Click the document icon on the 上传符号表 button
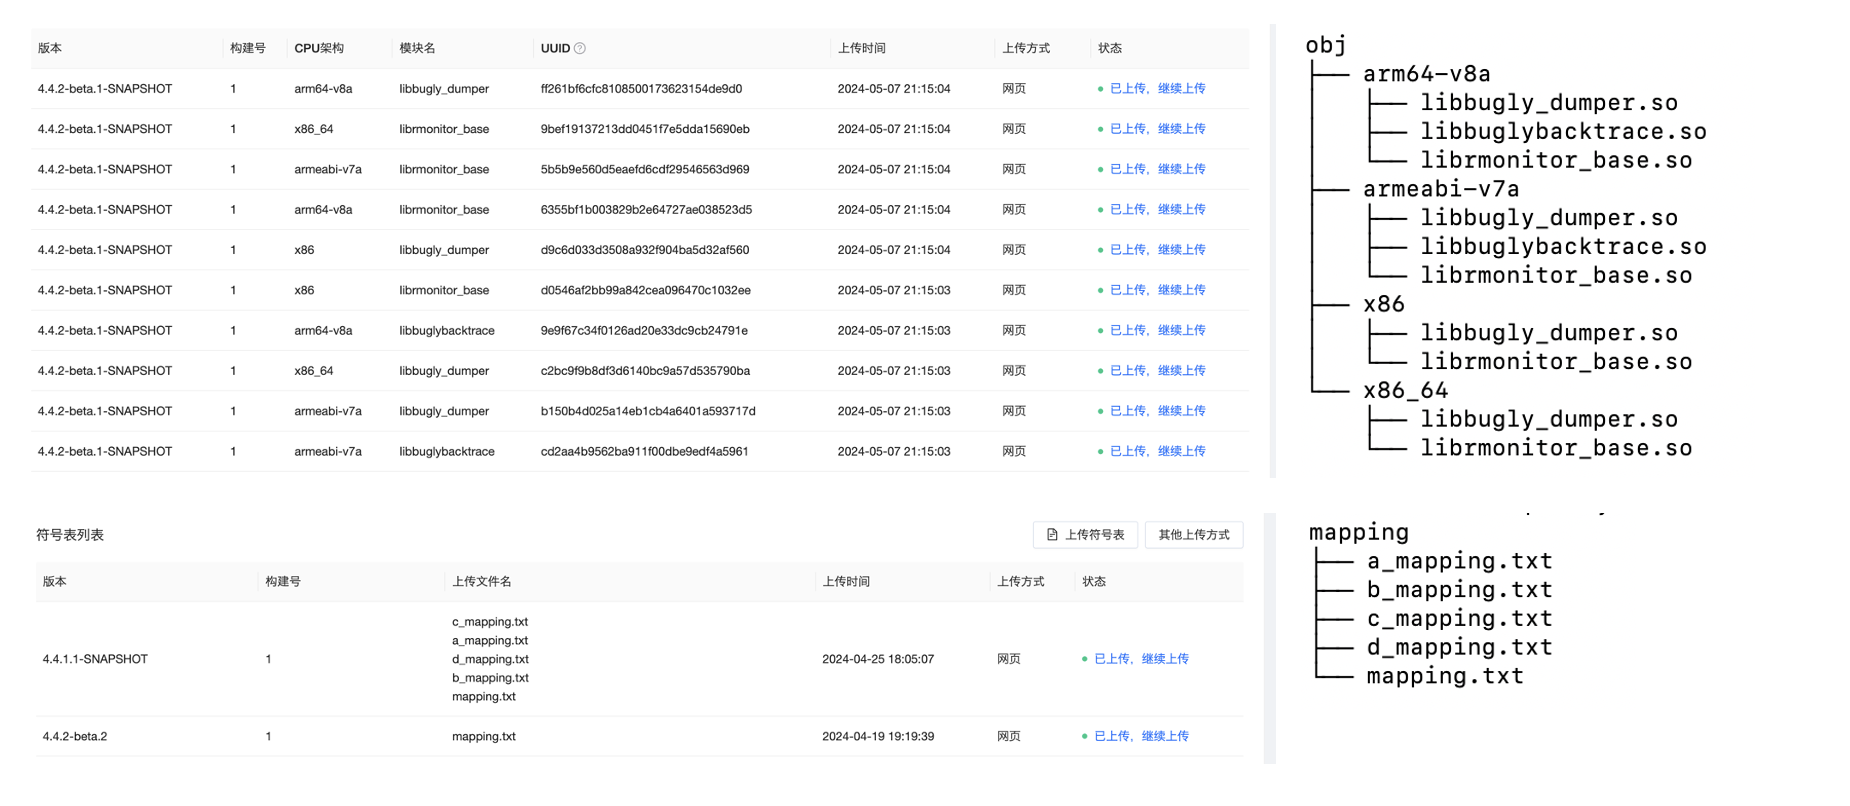The width and height of the screenshot is (1850, 806). [x=1052, y=535]
